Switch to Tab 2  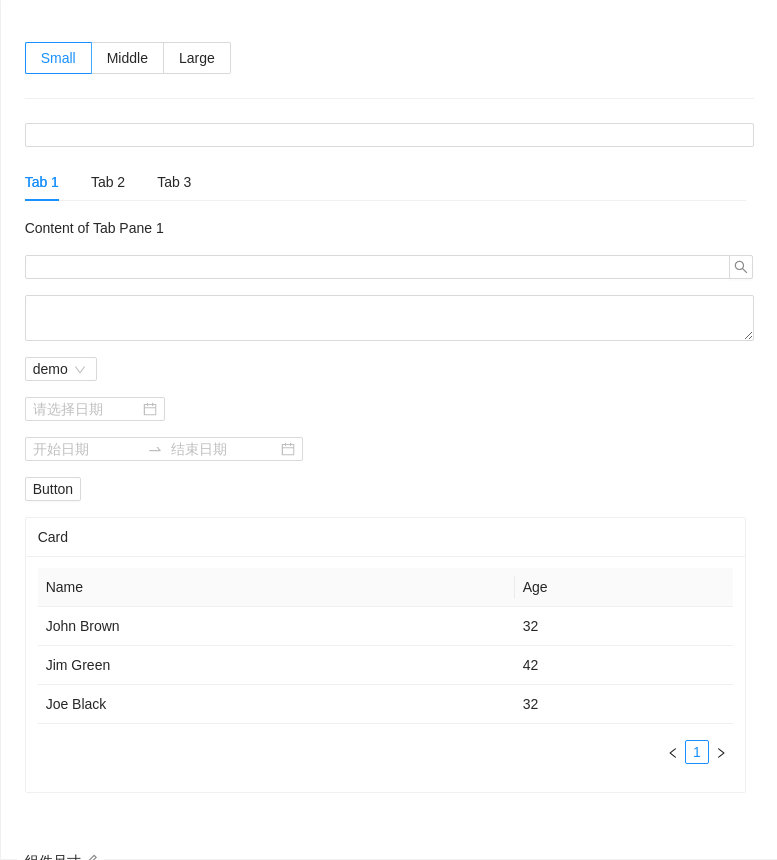click(x=108, y=182)
